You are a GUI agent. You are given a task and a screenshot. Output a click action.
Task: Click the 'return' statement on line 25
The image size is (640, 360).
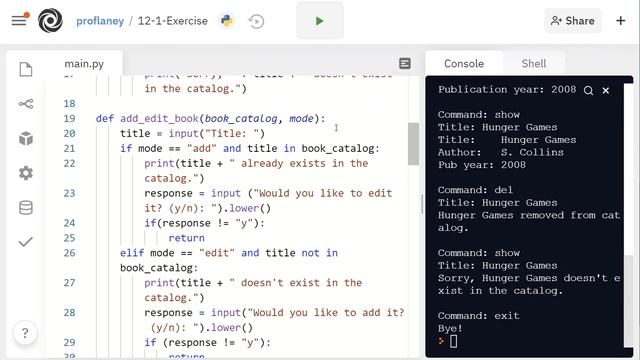coord(187,238)
